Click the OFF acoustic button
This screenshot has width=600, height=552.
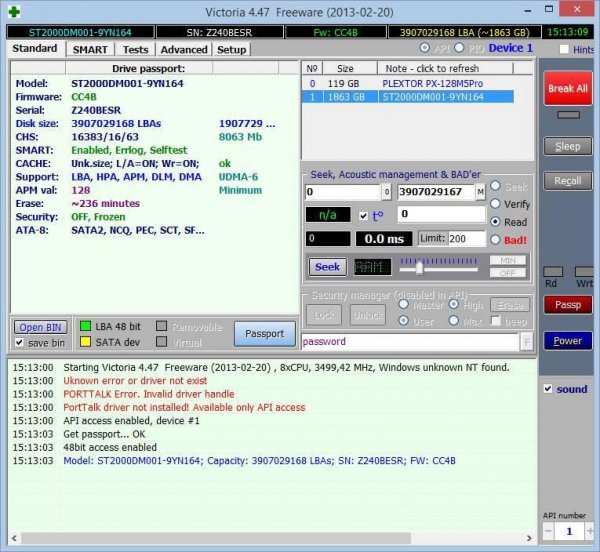[x=508, y=273]
